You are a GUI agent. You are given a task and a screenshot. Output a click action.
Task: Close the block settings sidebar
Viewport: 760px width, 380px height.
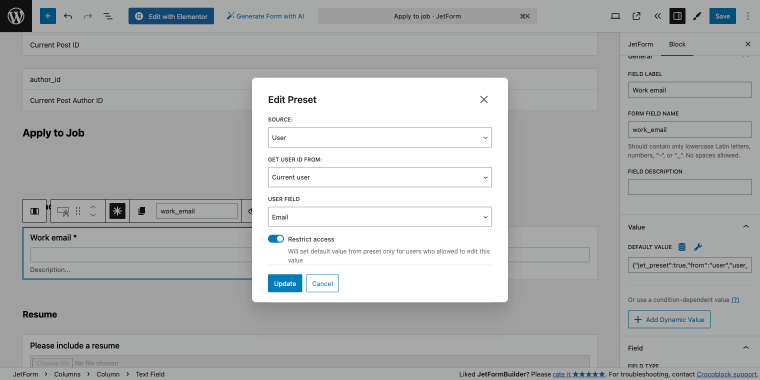click(748, 44)
